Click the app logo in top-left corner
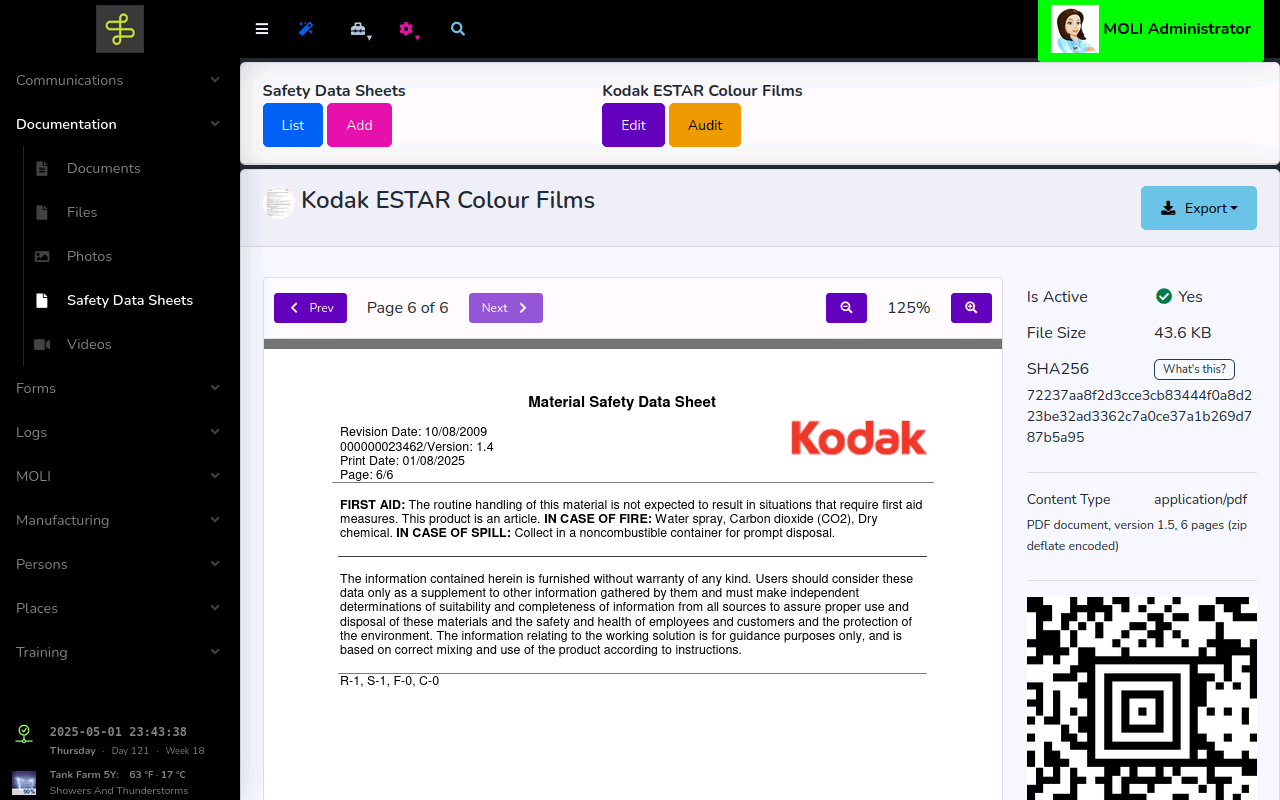Viewport: 1280px width, 800px height. click(120, 29)
